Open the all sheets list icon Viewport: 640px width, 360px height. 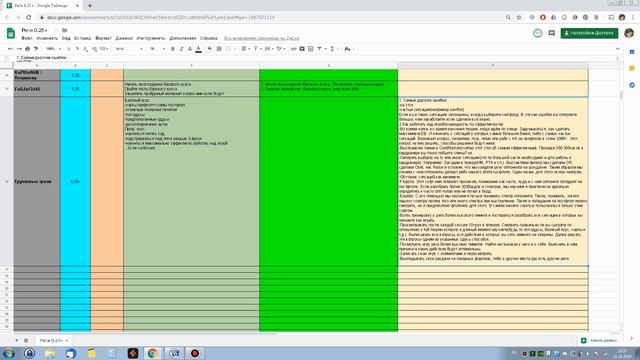[26, 340]
